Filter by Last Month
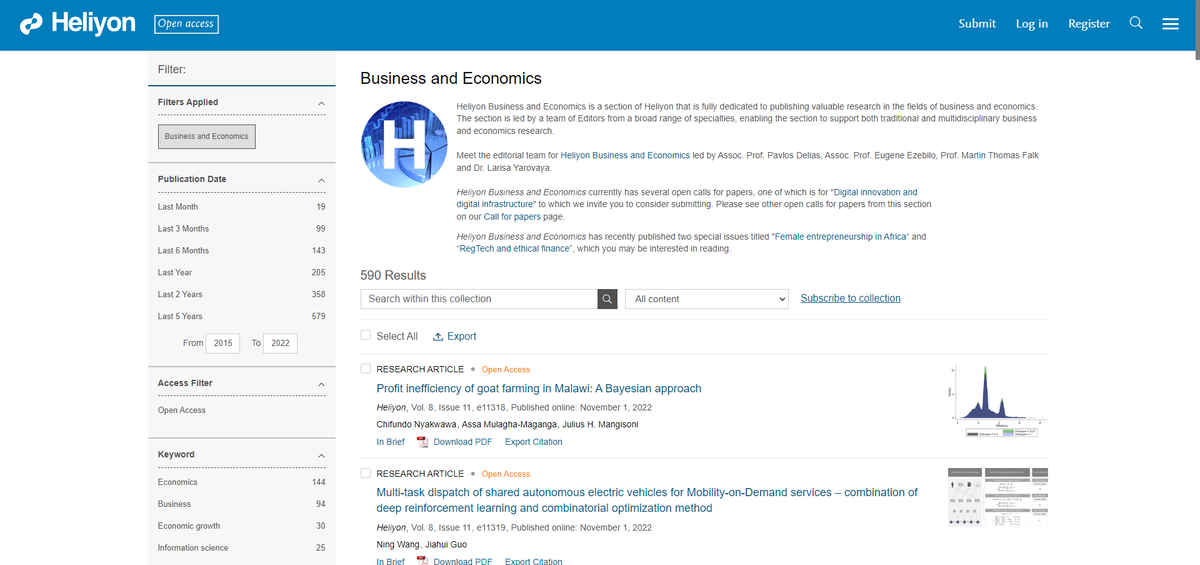The image size is (1200, 565). [178, 207]
